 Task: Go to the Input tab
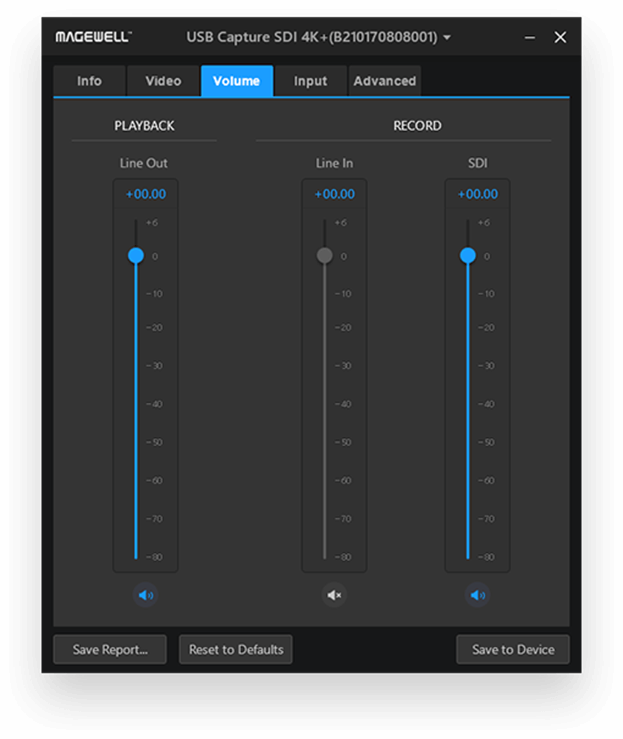[311, 81]
